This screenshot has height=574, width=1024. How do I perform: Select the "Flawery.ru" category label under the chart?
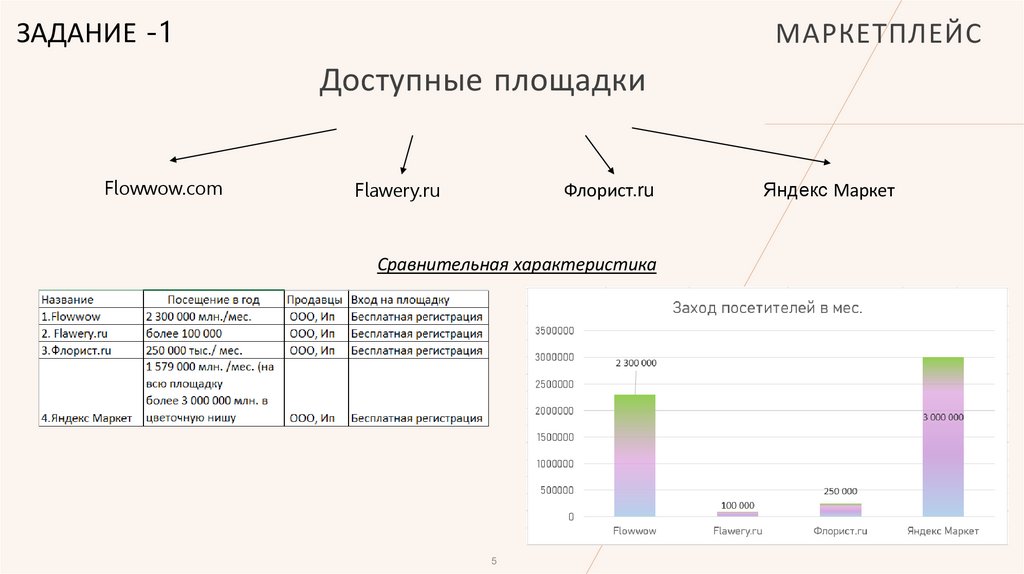point(737,531)
